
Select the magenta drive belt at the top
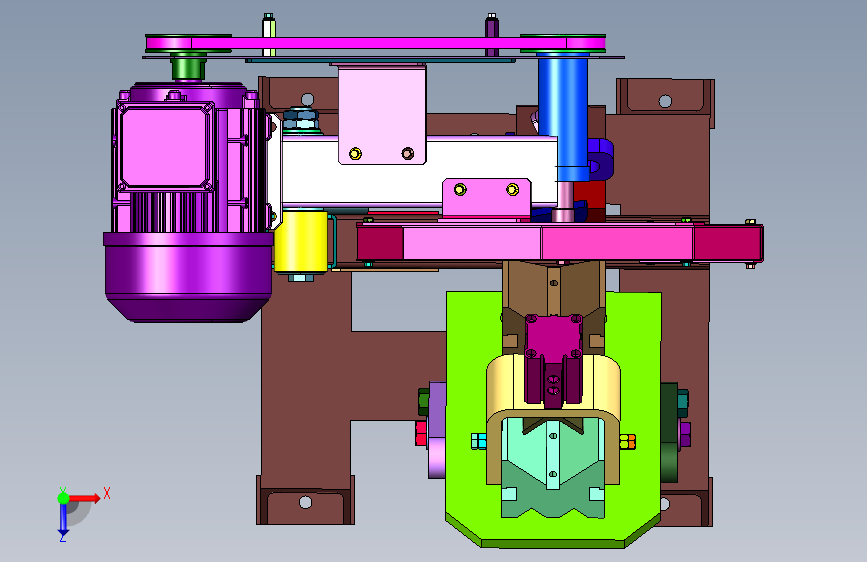click(x=375, y=43)
